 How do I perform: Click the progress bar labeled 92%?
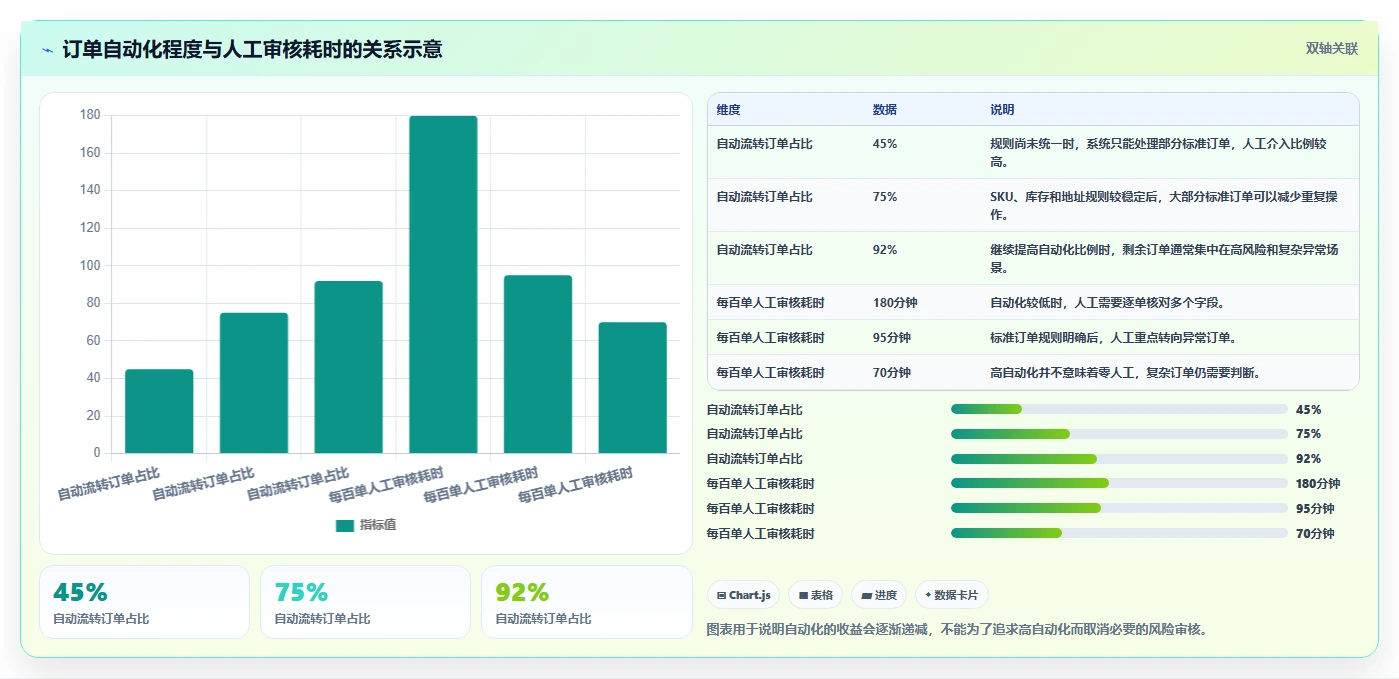point(1119,459)
